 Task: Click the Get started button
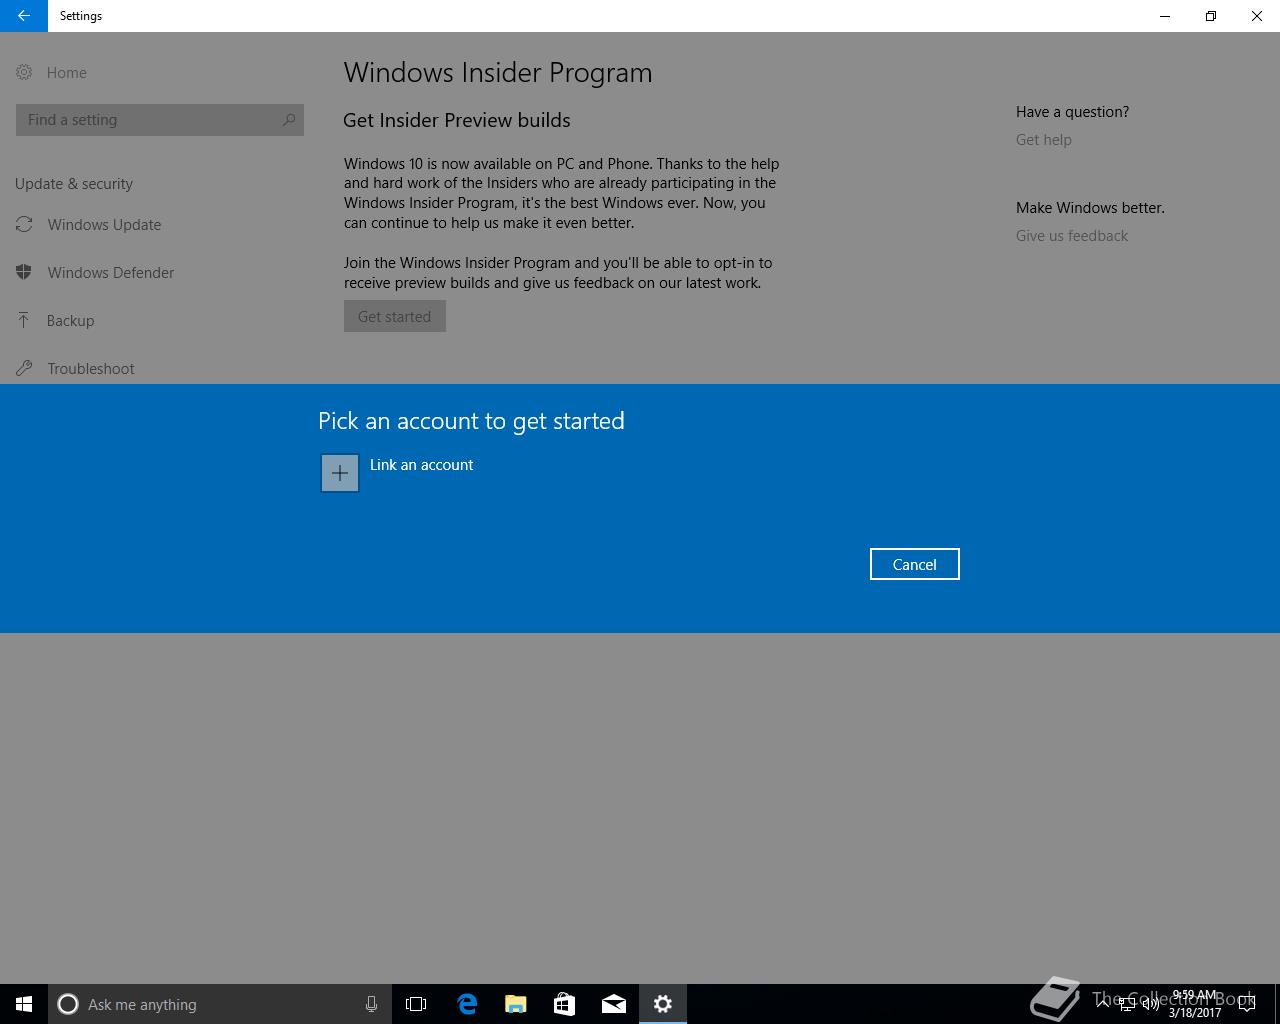(395, 316)
